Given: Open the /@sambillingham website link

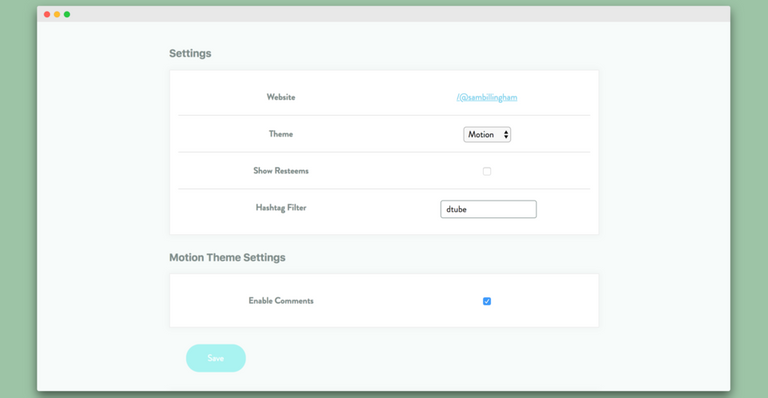Looking at the screenshot, I should 487,97.
